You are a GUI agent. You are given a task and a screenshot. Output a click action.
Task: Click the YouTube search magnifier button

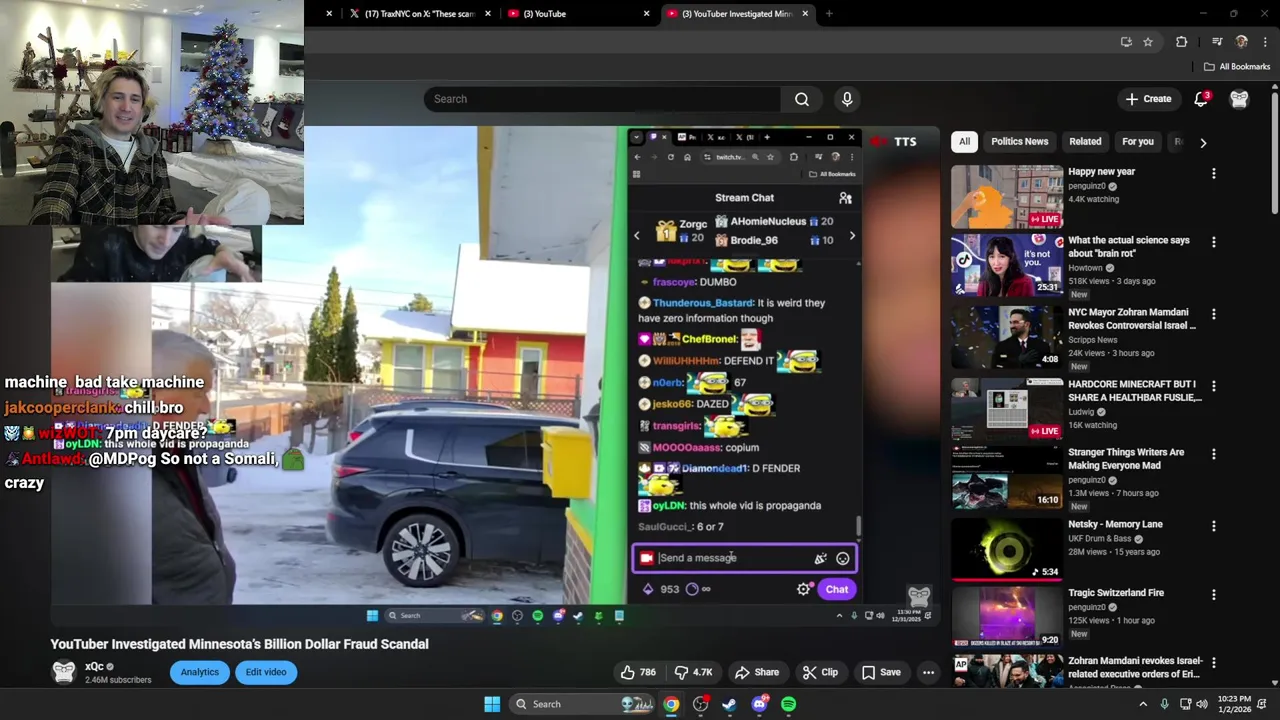coord(801,99)
